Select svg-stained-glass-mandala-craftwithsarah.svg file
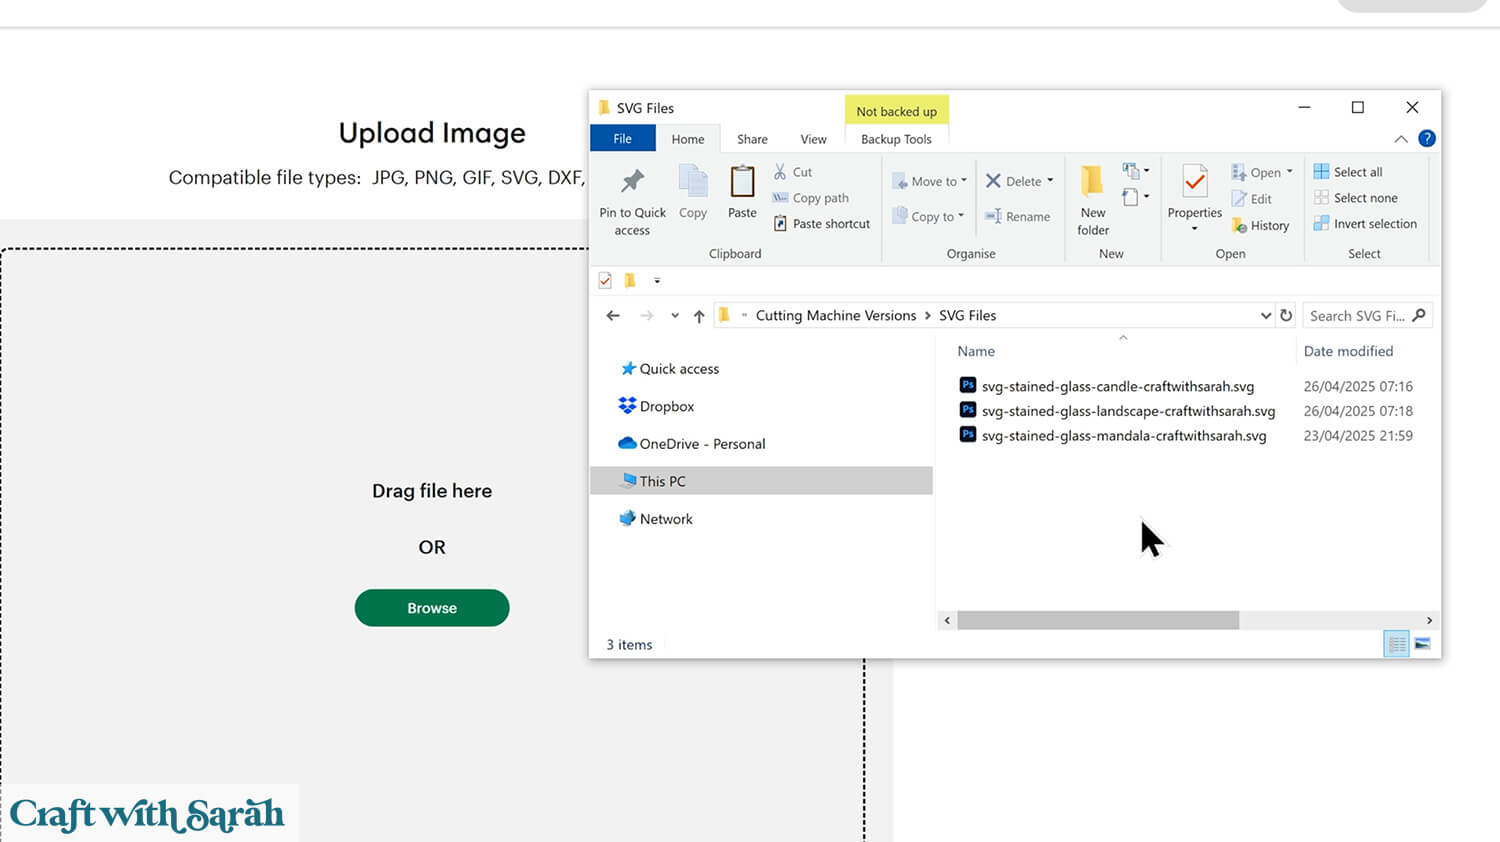Image resolution: width=1500 pixels, height=842 pixels. (x=1123, y=436)
